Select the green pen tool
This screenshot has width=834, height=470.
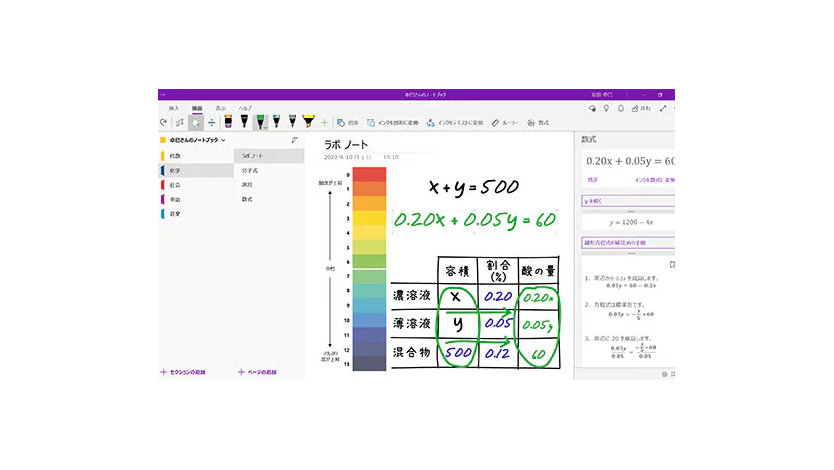260,122
